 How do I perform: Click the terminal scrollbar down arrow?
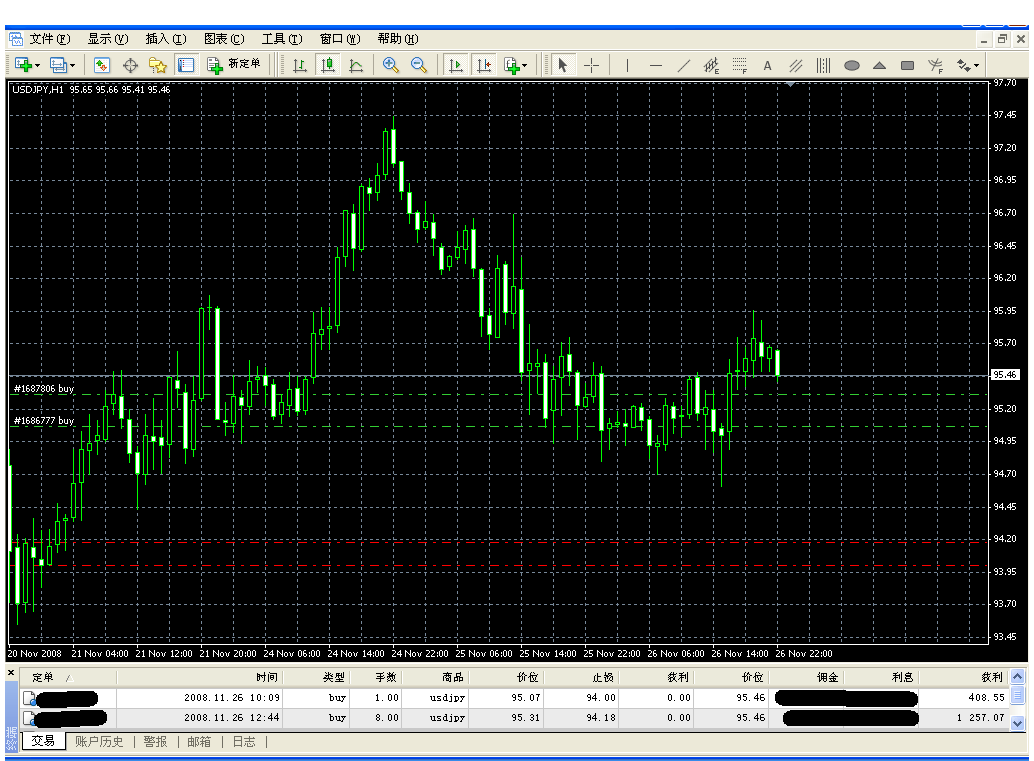click(x=1018, y=723)
